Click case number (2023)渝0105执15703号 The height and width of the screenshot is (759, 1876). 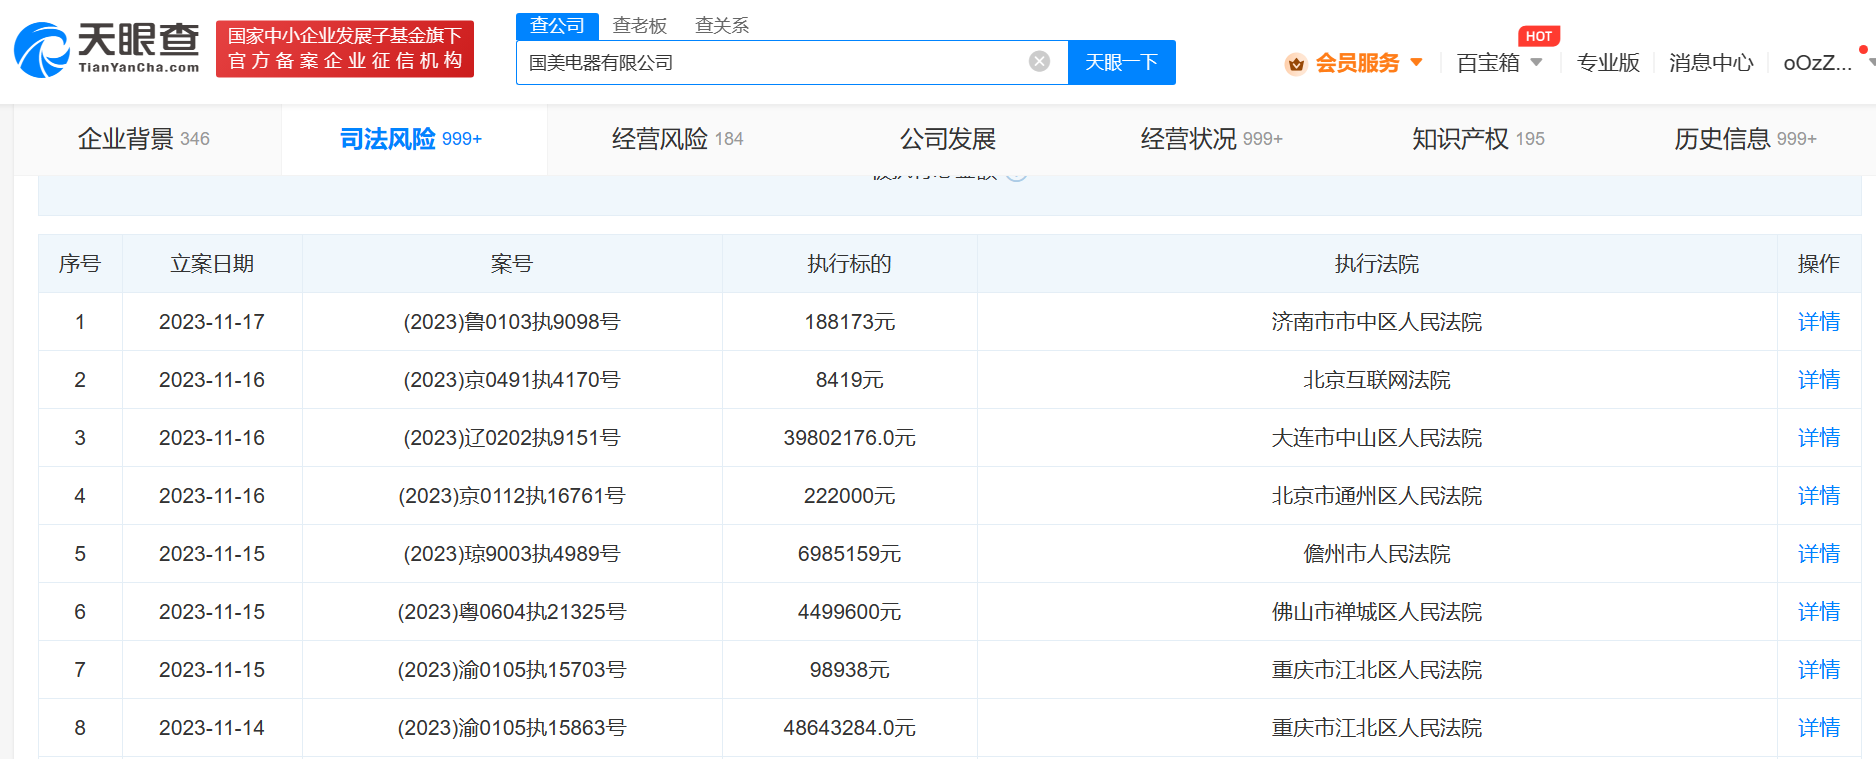(x=512, y=670)
